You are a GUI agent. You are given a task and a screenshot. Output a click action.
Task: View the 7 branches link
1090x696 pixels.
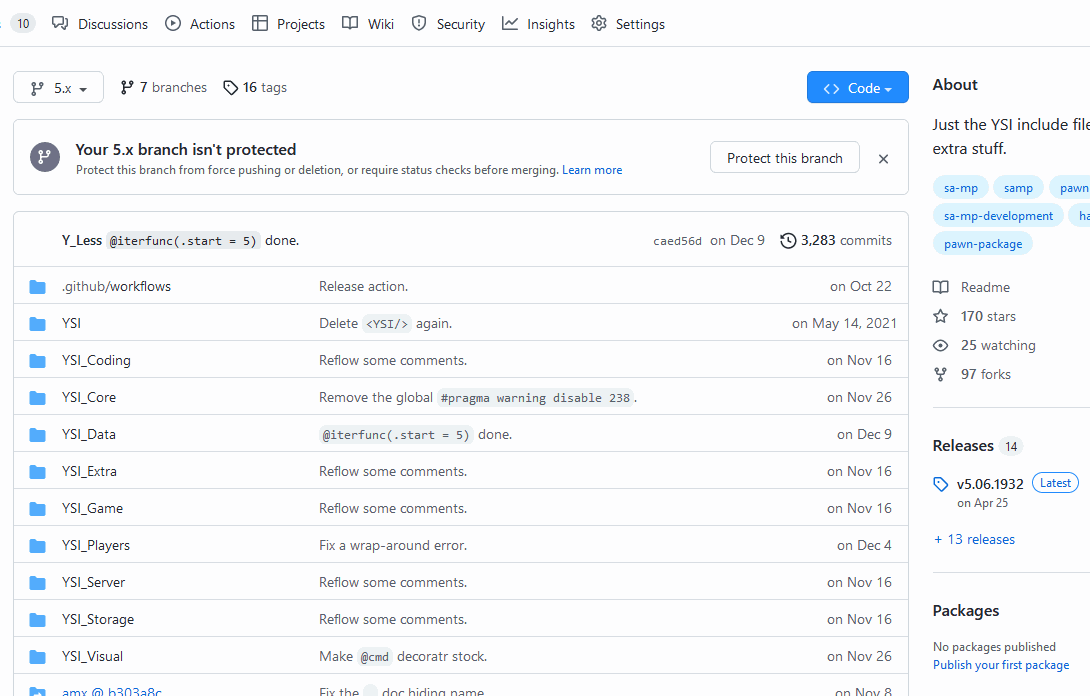163,87
